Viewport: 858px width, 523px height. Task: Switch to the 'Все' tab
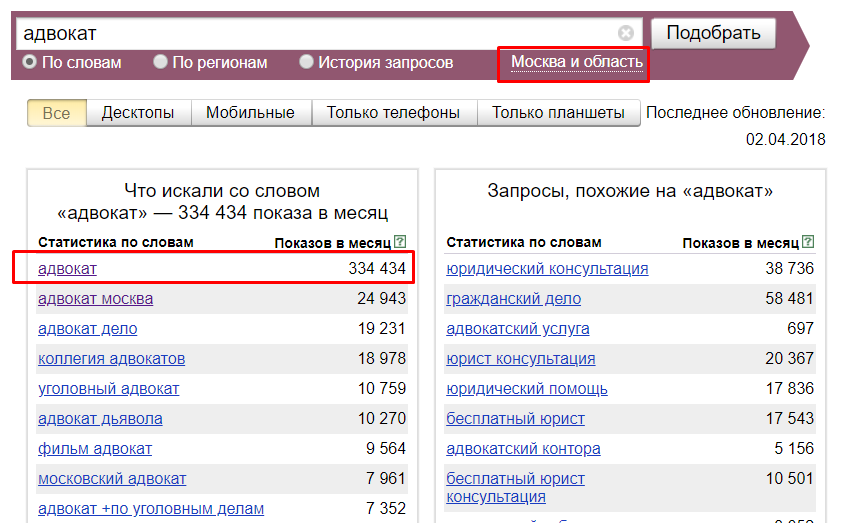pos(56,113)
